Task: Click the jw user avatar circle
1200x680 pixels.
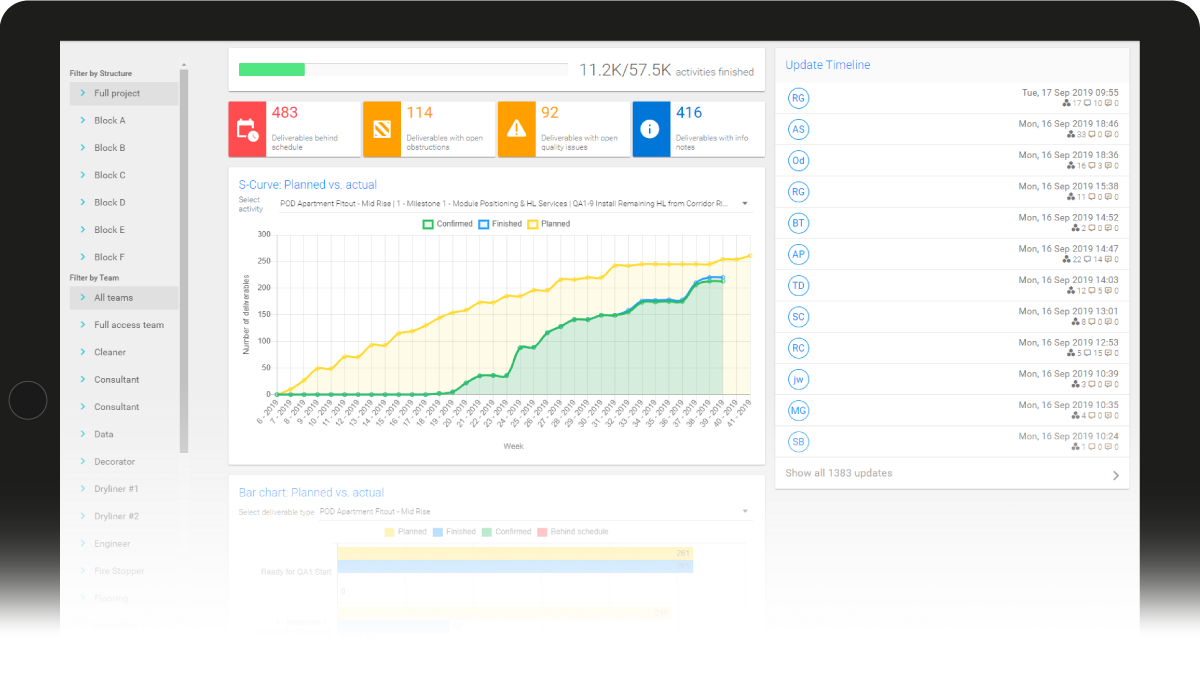Action: [798, 380]
